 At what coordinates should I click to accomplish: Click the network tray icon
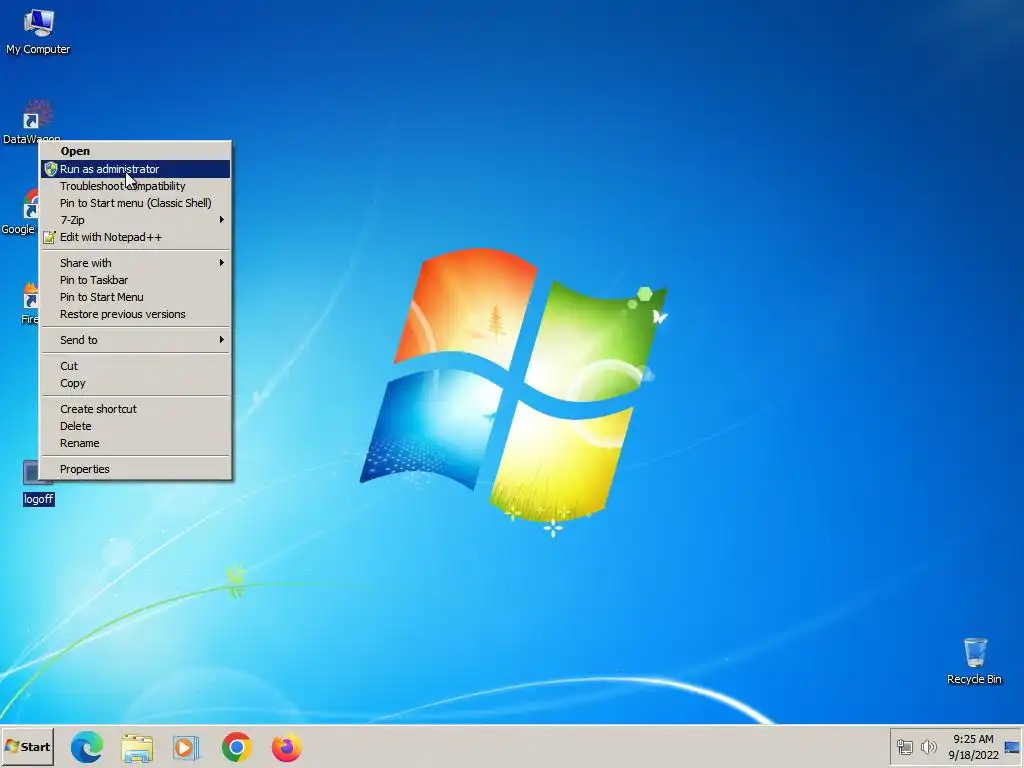click(x=904, y=747)
